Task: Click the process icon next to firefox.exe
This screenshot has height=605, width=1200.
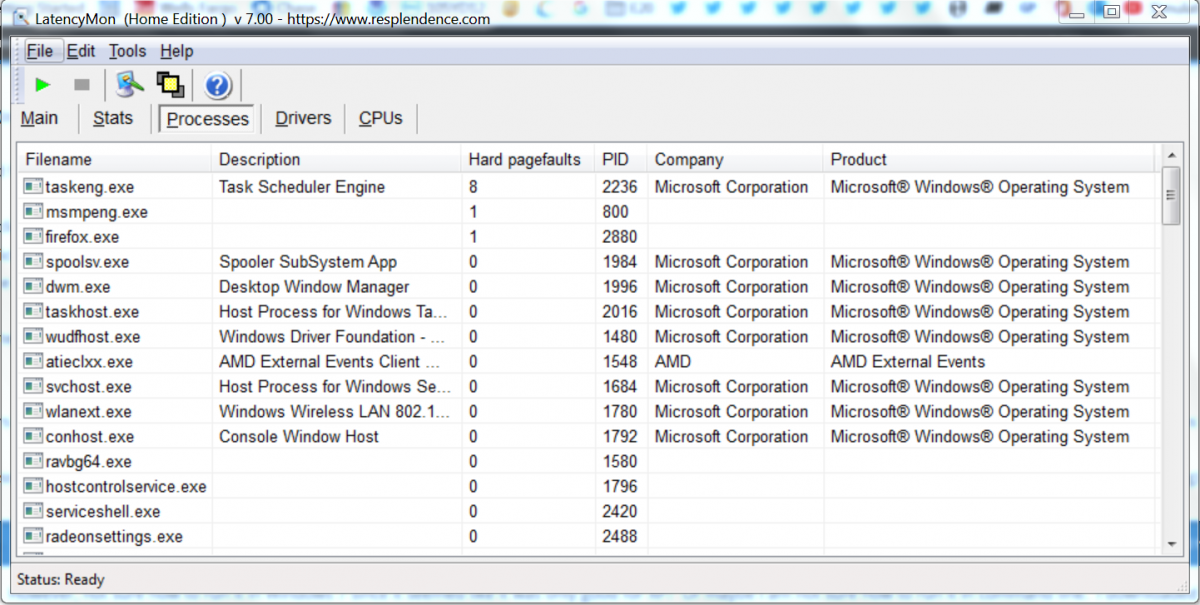Action: click(33, 237)
